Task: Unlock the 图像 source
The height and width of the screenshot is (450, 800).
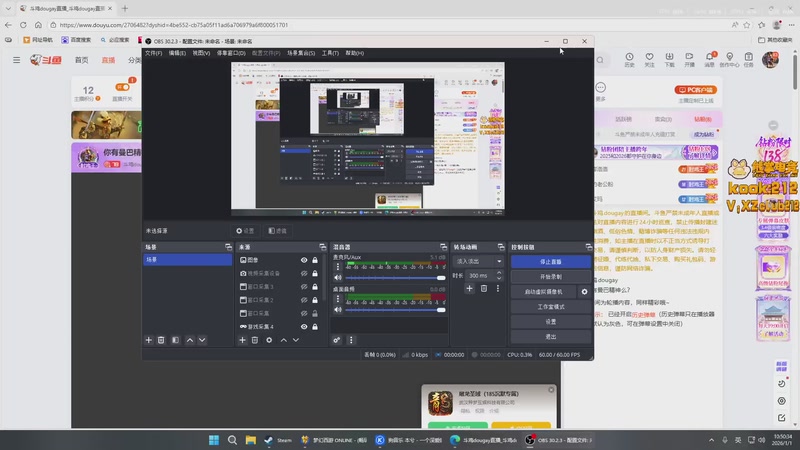Action: pos(315,260)
